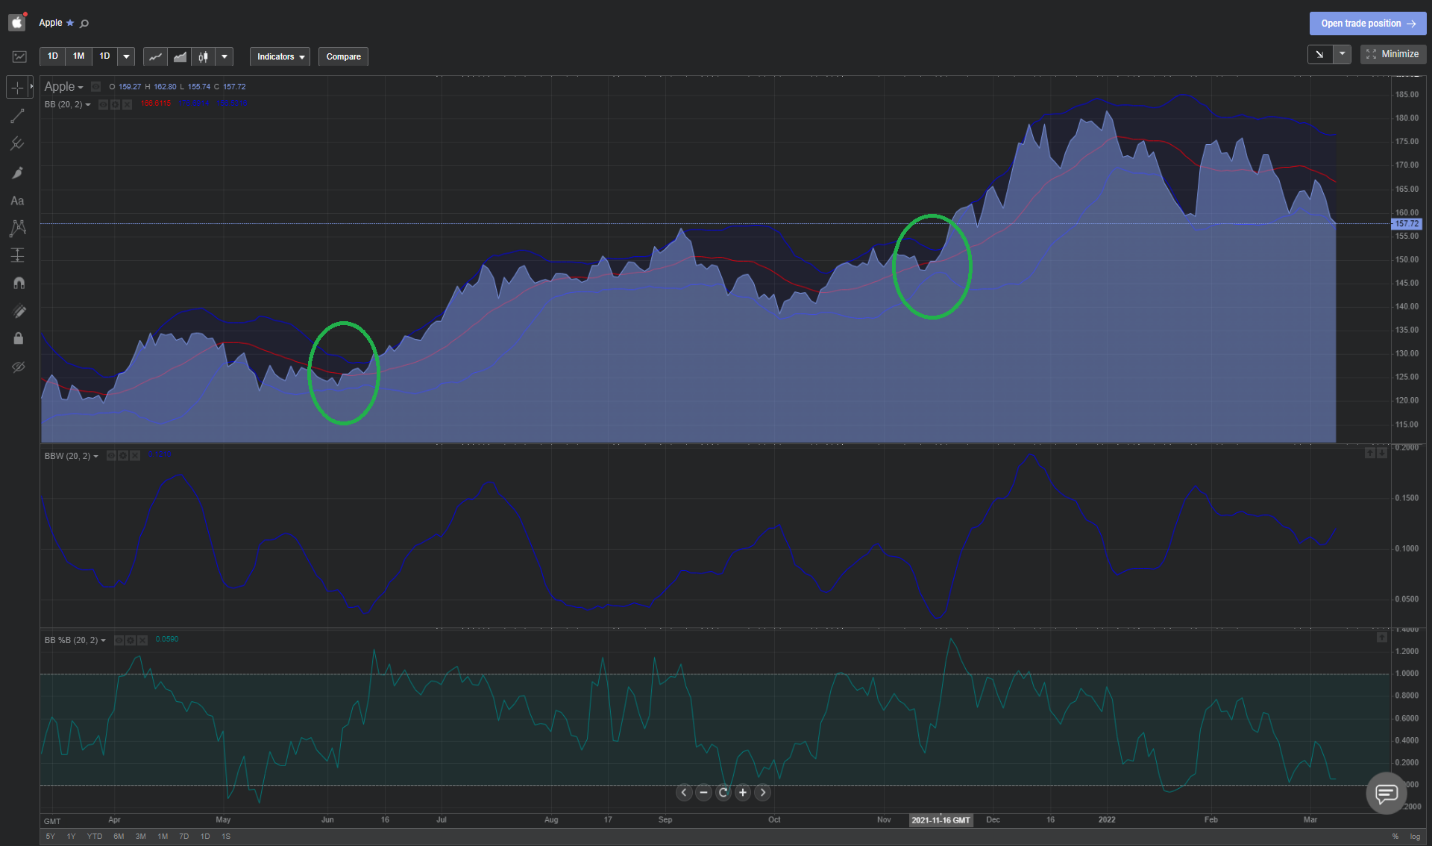The height and width of the screenshot is (846, 1432).
Task: Select the pitchfork drawing tool
Action: pos(17,144)
